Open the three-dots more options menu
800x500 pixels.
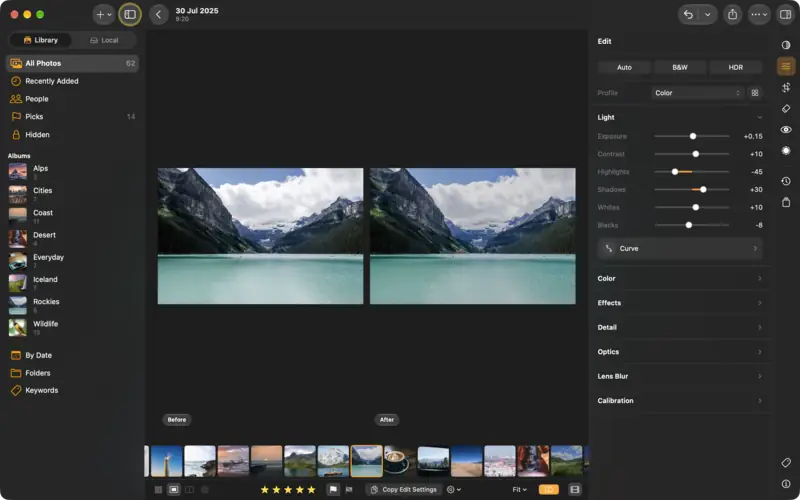click(759, 14)
